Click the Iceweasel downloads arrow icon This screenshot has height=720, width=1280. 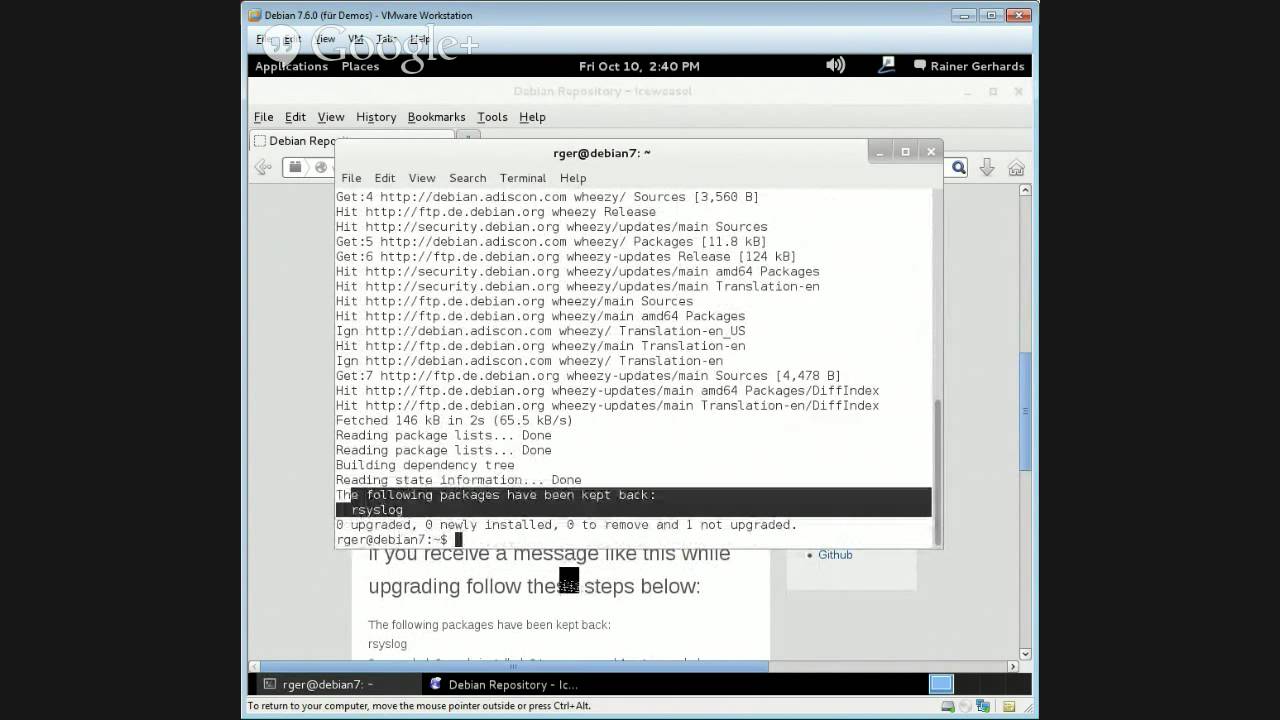(987, 168)
